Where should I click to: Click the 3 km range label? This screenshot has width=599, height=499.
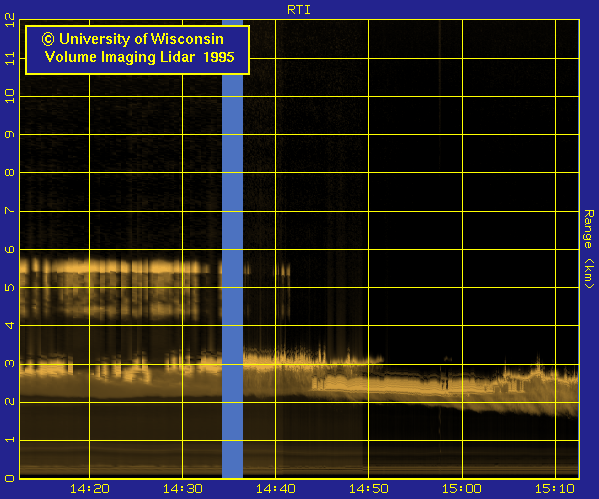coord(10,363)
